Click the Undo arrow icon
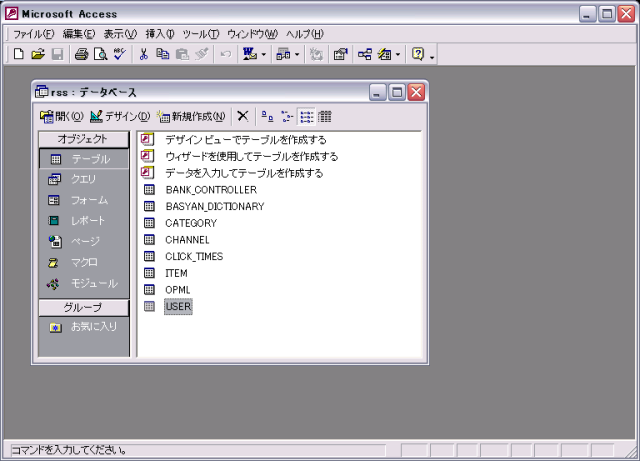 tap(226, 54)
